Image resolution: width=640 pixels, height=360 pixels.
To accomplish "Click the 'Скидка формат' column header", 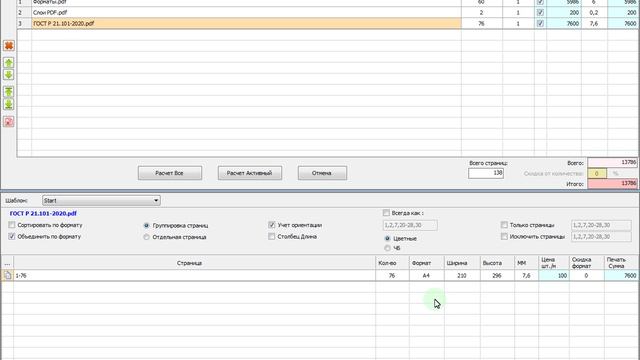I will (586, 263).
